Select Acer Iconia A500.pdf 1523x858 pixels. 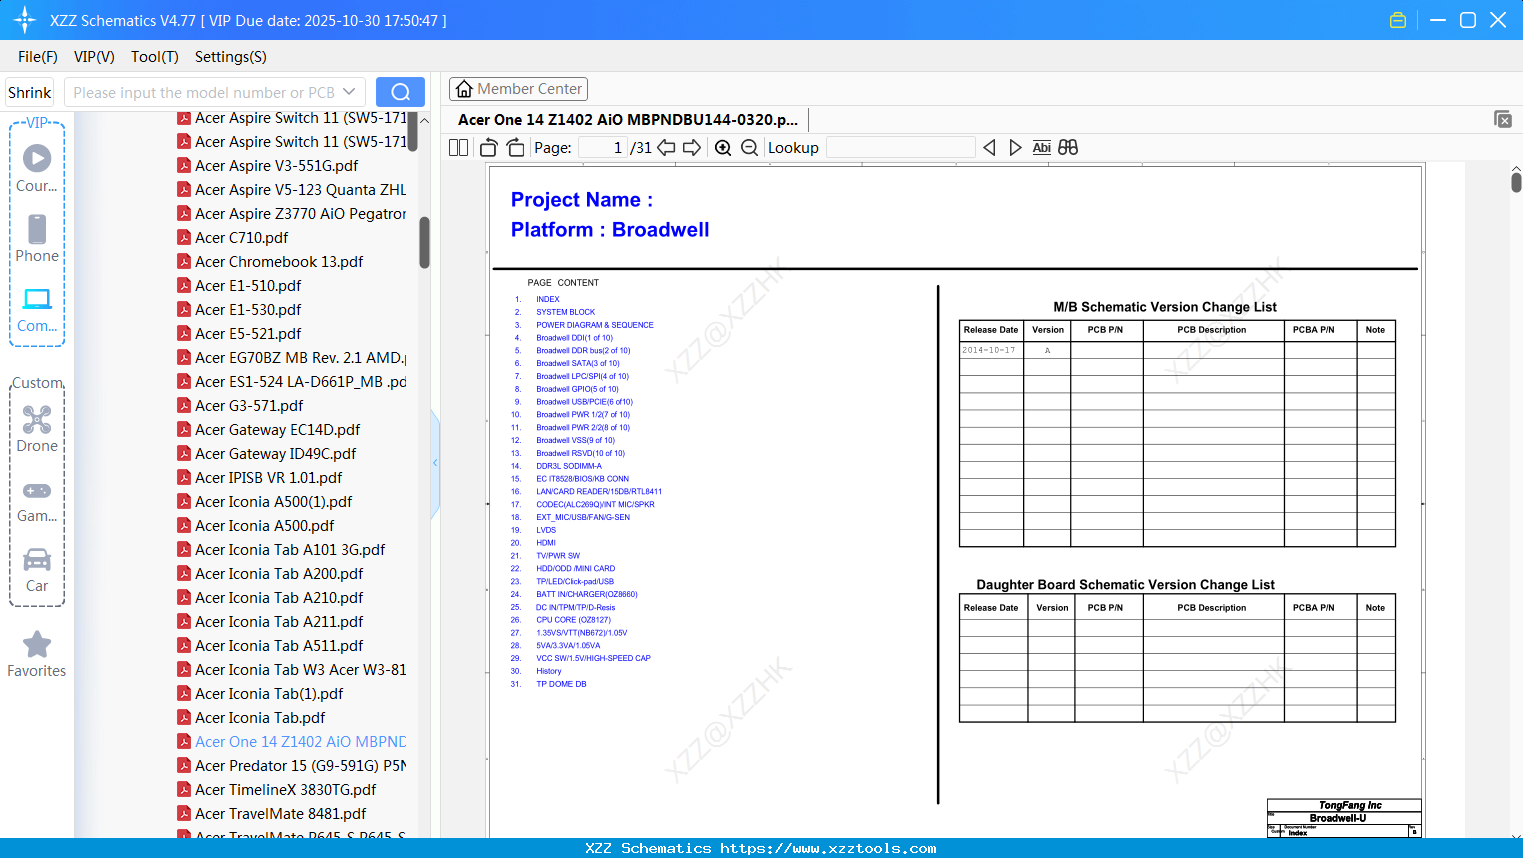click(264, 526)
